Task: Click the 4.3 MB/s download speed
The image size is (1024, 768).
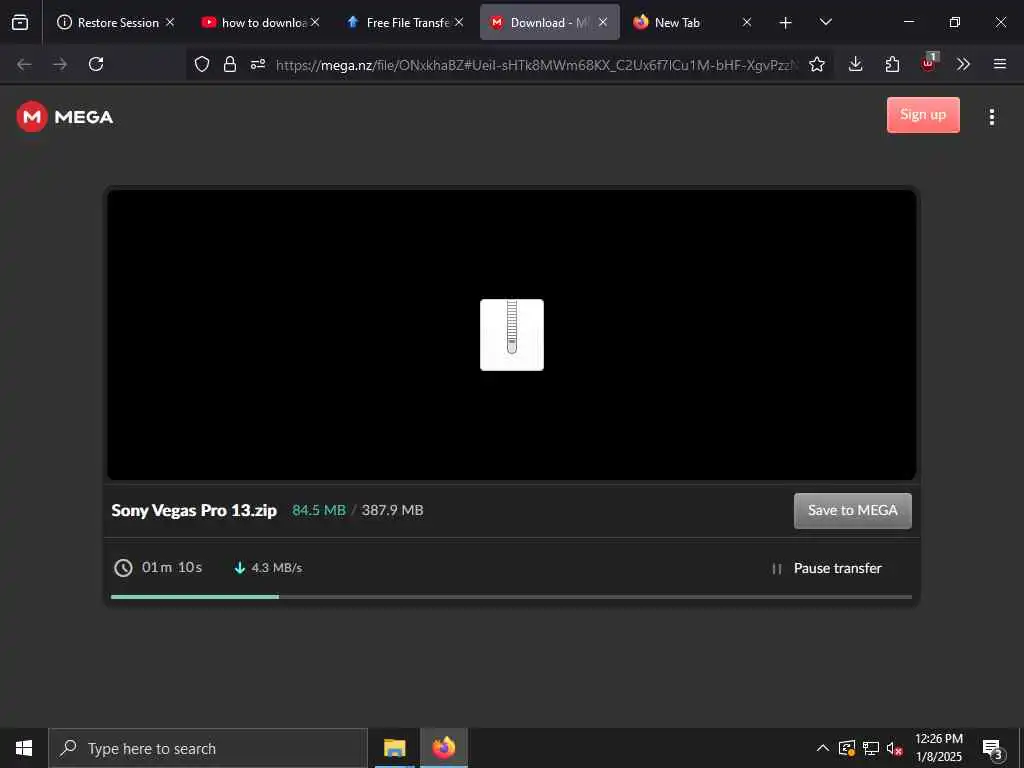Action: [x=277, y=568]
